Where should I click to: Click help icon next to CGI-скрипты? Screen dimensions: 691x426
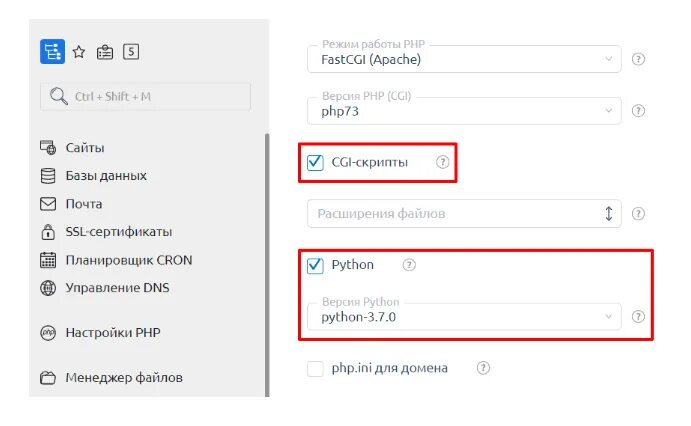tap(443, 162)
